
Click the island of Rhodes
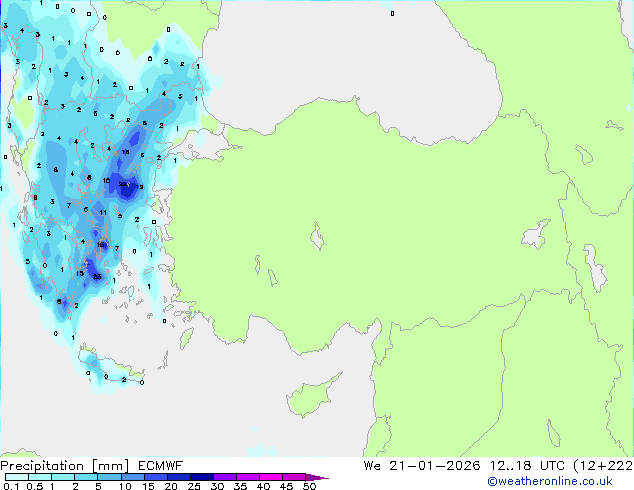[x=186, y=338]
